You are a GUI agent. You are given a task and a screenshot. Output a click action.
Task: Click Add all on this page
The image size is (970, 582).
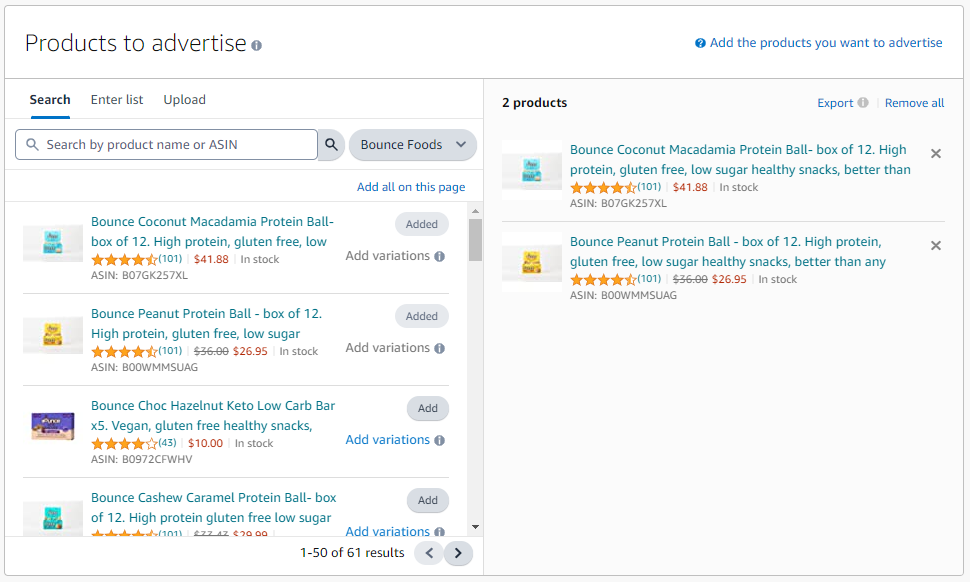click(411, 187)
